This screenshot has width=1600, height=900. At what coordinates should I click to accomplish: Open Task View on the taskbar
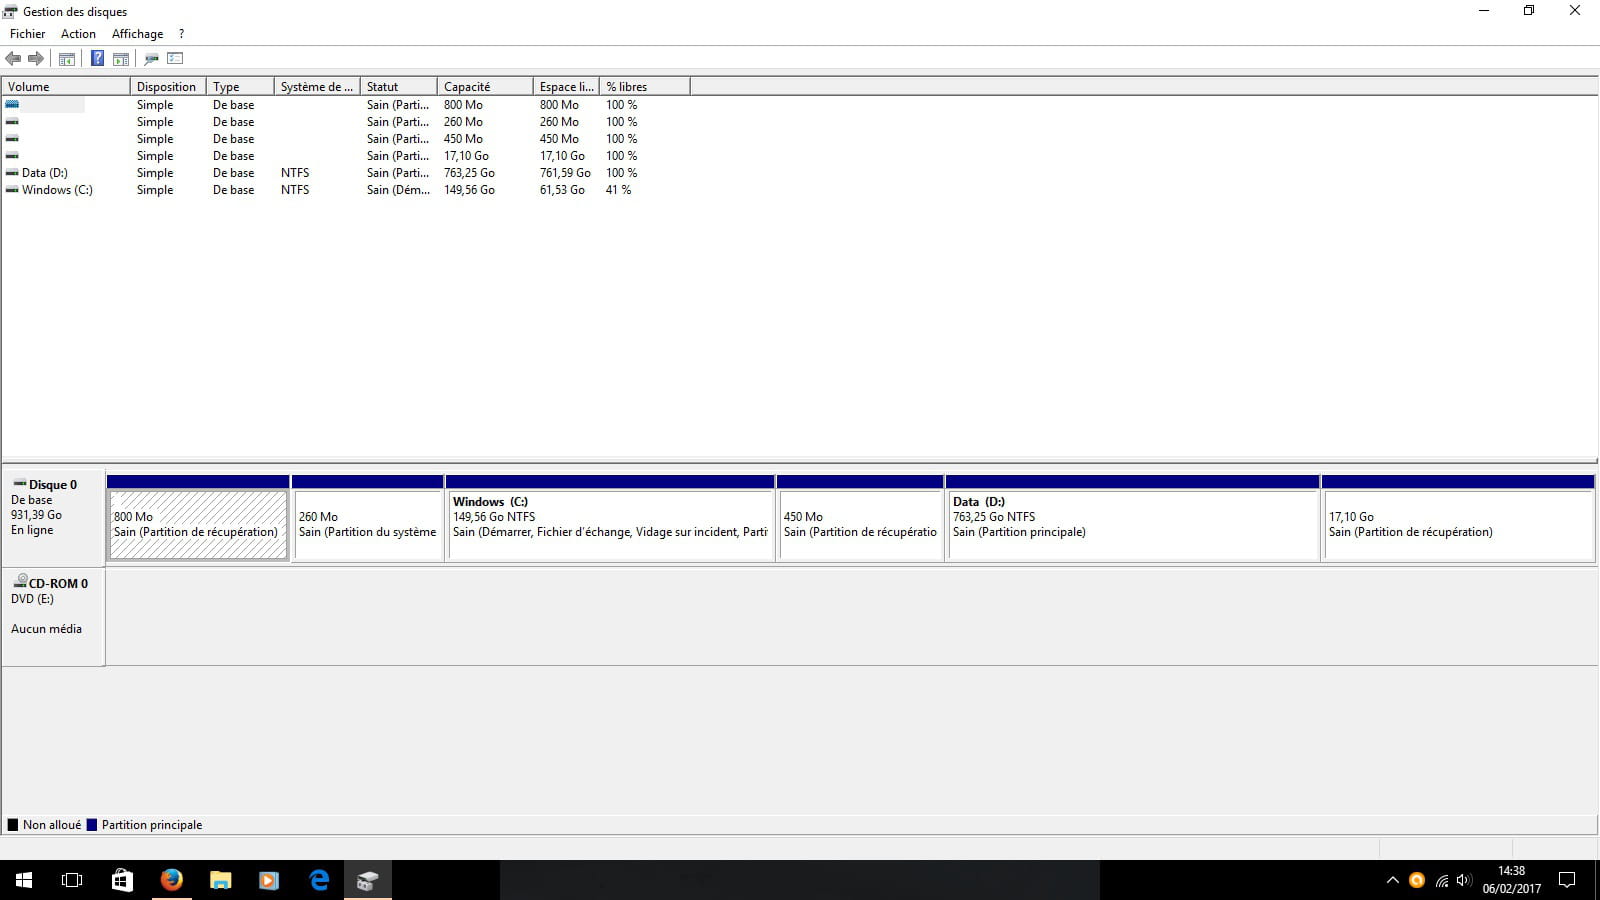click(x=72, y=880)
